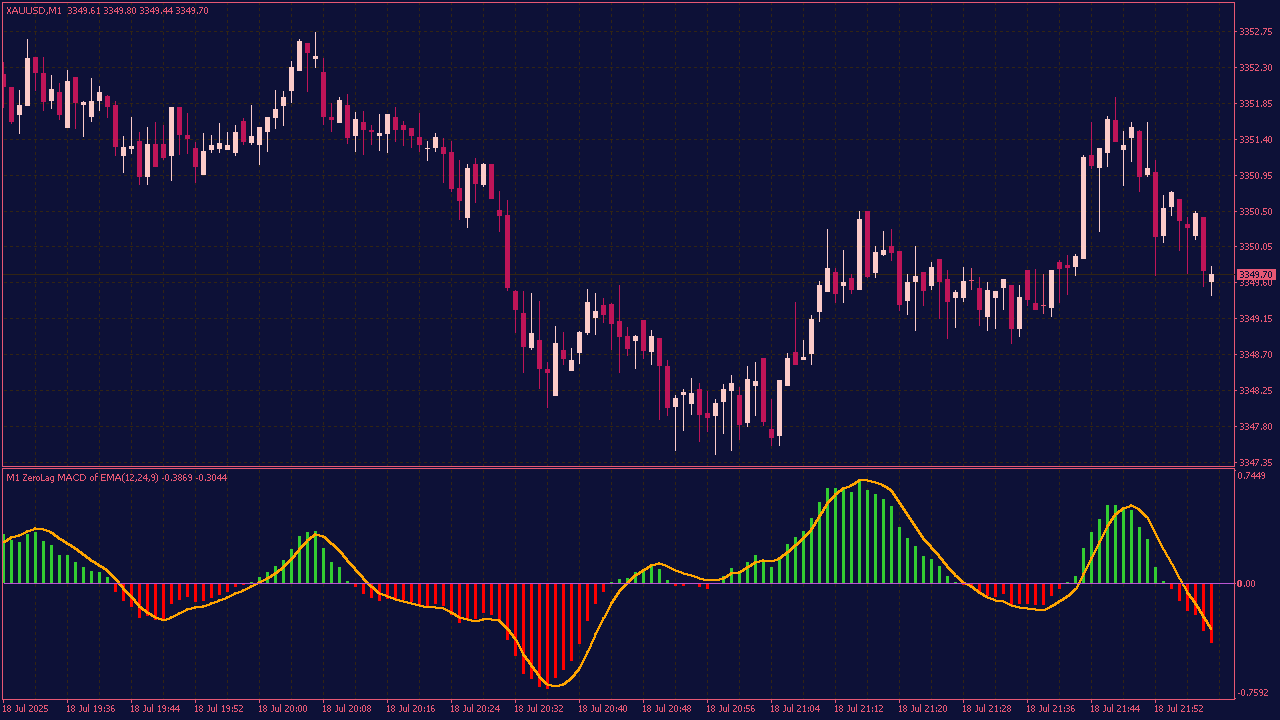Click the XAUUSD,M1 chart title text
The height and width of the screenshot is (720, 1280).
[x=33, y=10]
